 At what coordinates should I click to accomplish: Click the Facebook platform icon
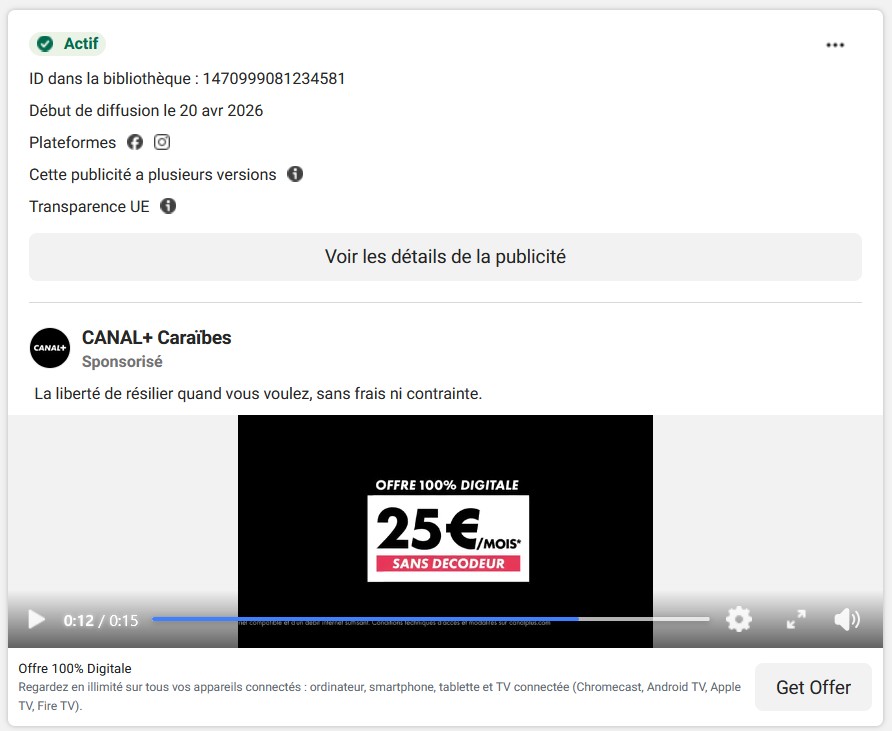[135, 142]
